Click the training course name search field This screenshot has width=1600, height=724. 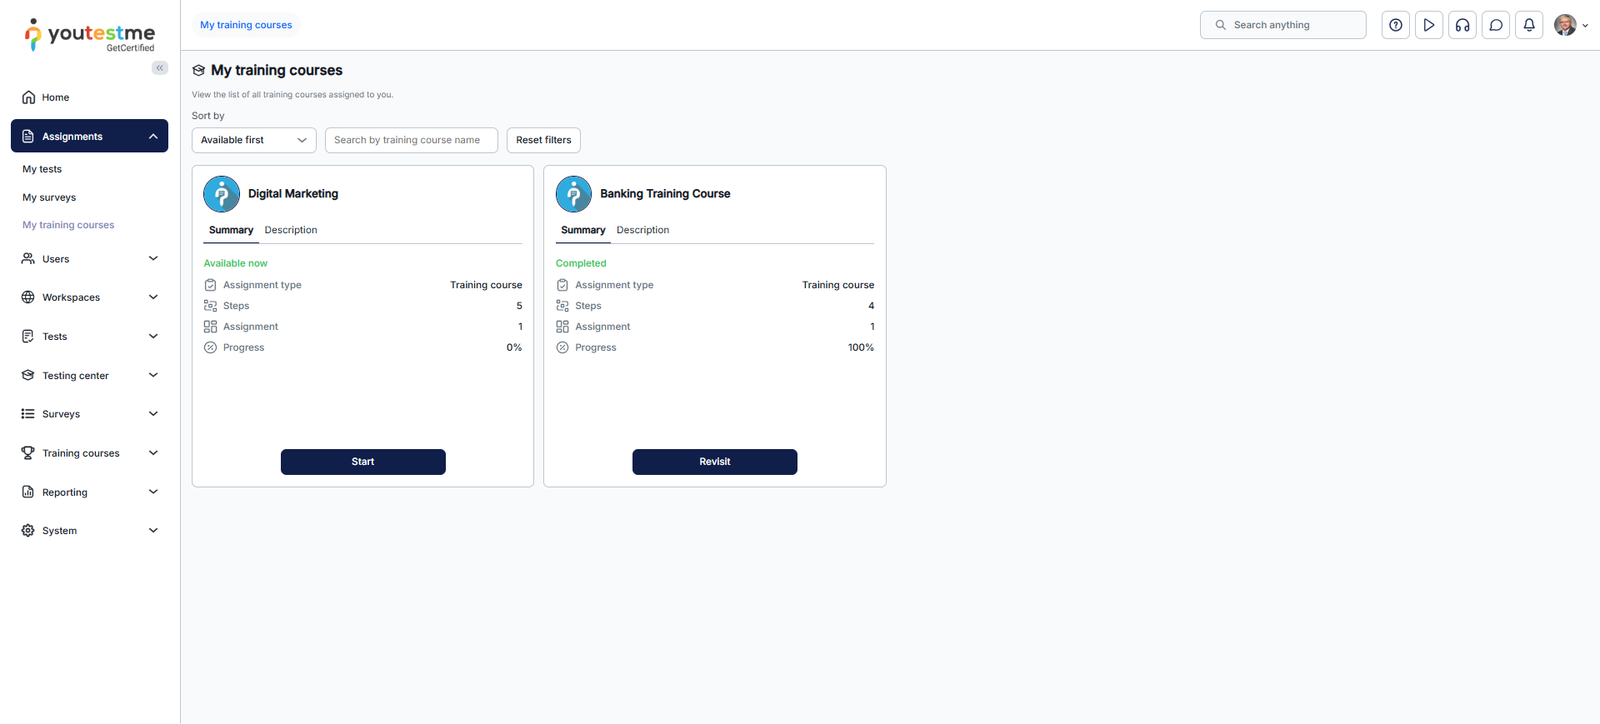click(x=411, y=140)
